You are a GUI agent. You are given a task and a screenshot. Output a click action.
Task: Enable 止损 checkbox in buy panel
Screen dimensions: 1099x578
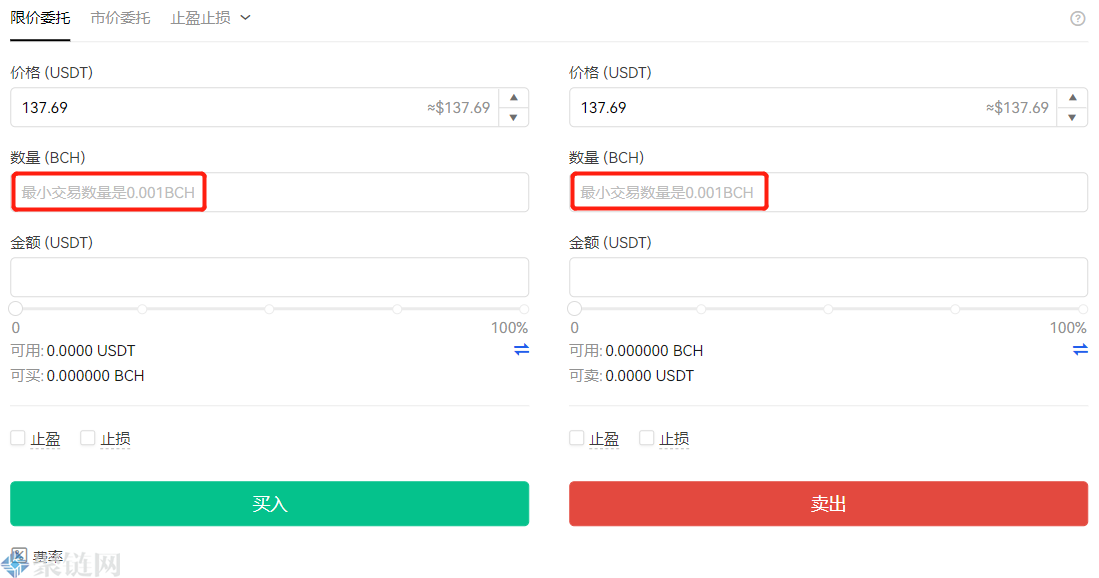[x=88, y=438]
